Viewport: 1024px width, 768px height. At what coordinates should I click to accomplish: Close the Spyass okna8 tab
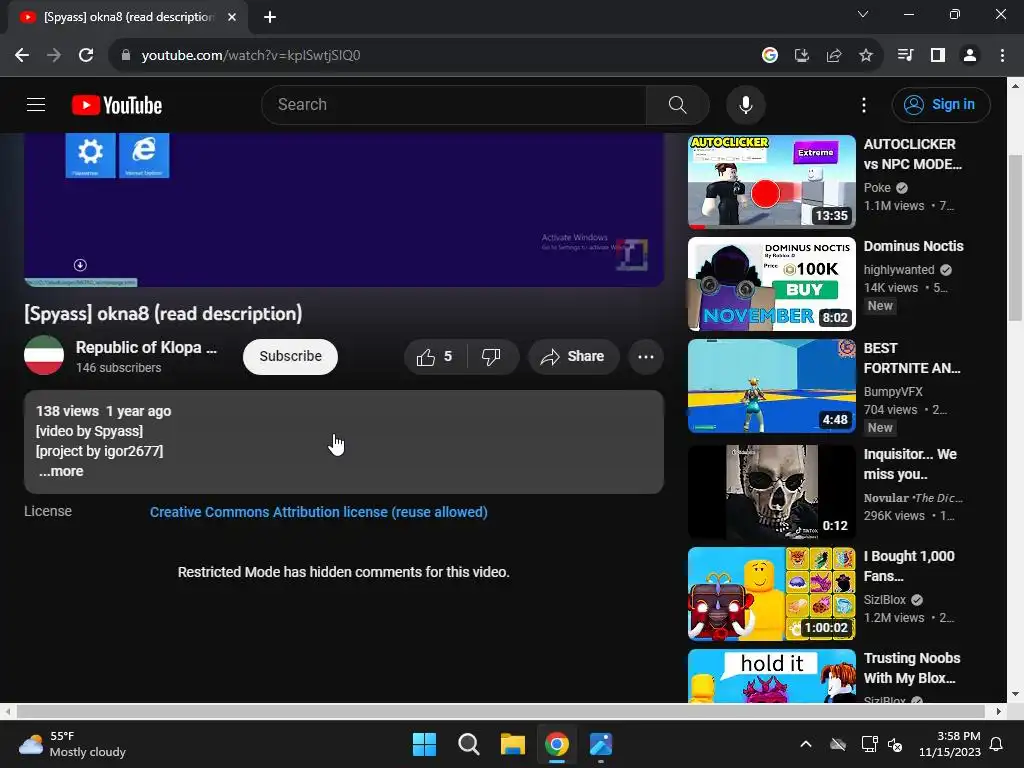tap(232, 17)
